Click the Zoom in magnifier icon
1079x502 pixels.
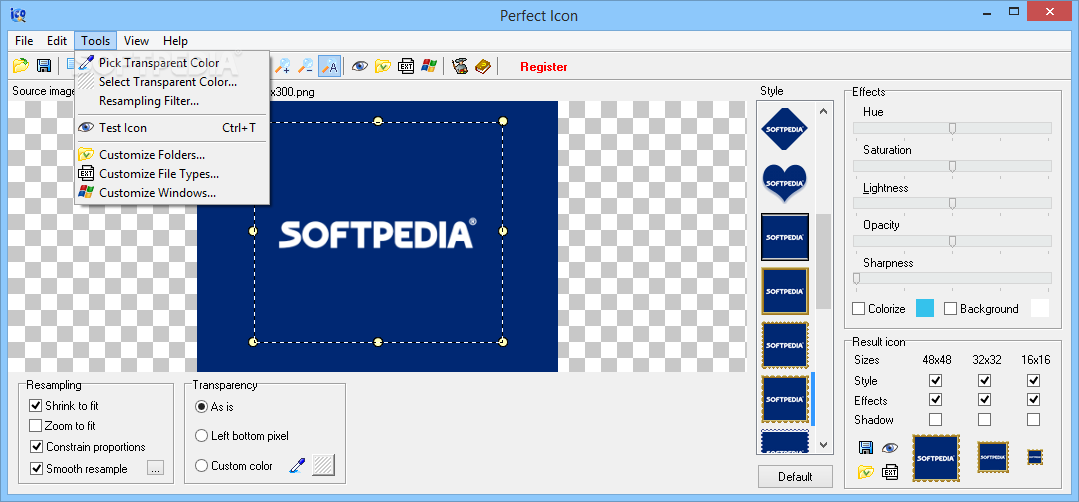[283, 66]
